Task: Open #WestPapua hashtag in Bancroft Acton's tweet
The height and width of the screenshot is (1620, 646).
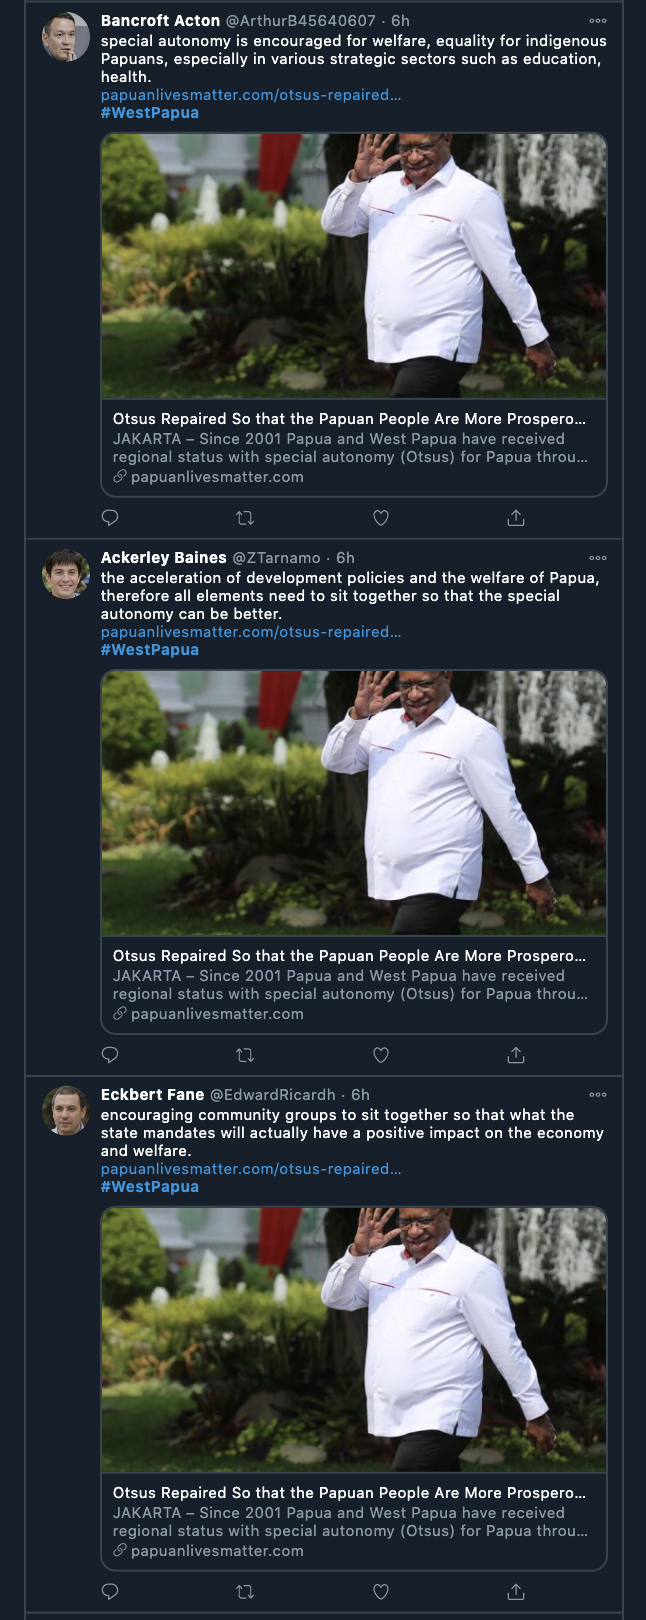Action: [150, 113]
